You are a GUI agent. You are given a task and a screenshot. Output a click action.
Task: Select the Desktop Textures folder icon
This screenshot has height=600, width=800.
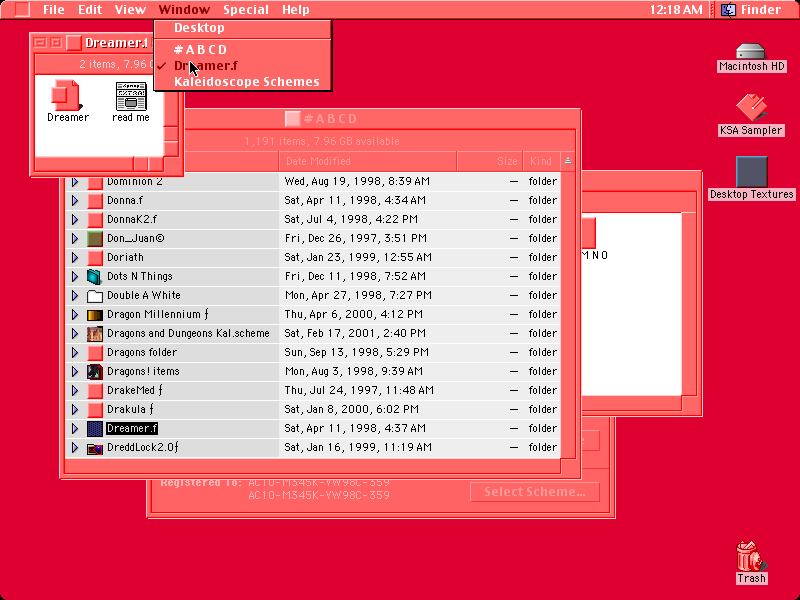752,172
